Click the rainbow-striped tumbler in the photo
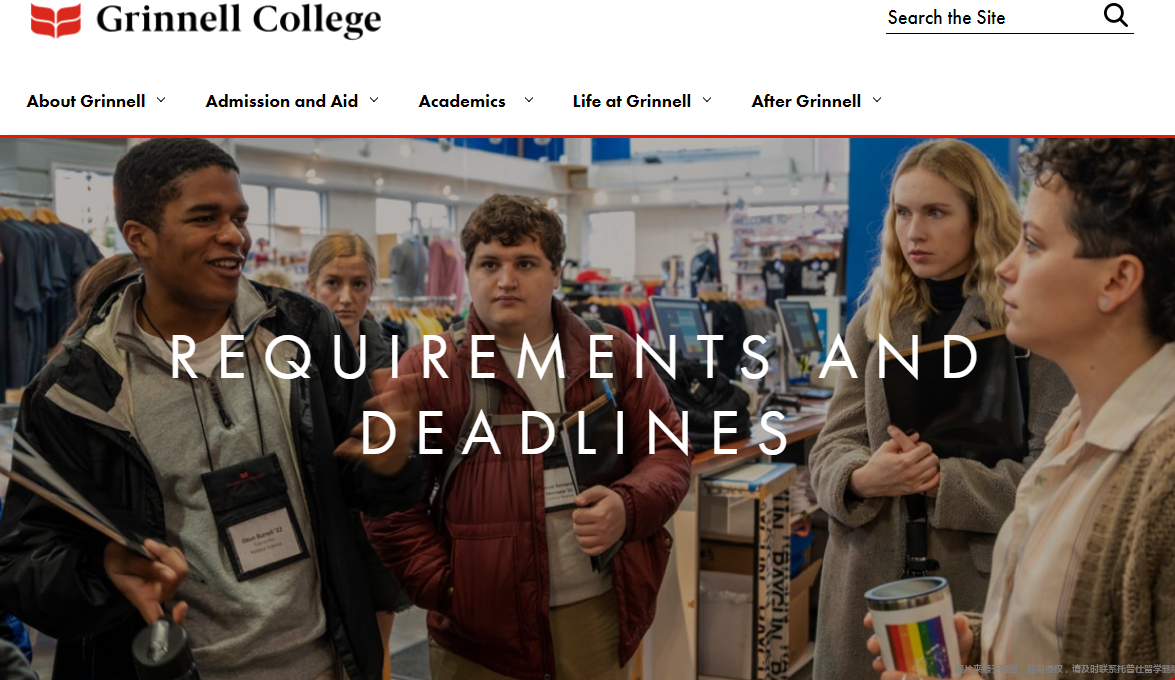 click(912, 628)
